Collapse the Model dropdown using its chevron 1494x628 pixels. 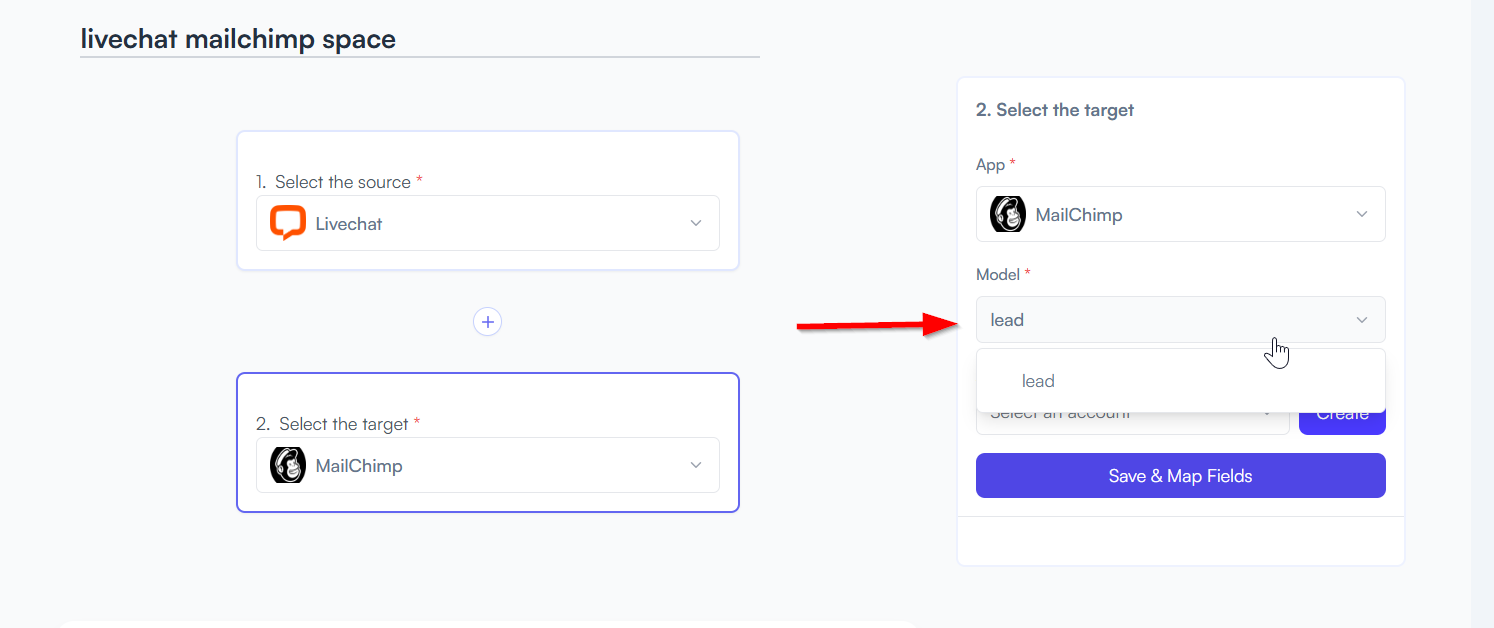[x=1362, y=320]
